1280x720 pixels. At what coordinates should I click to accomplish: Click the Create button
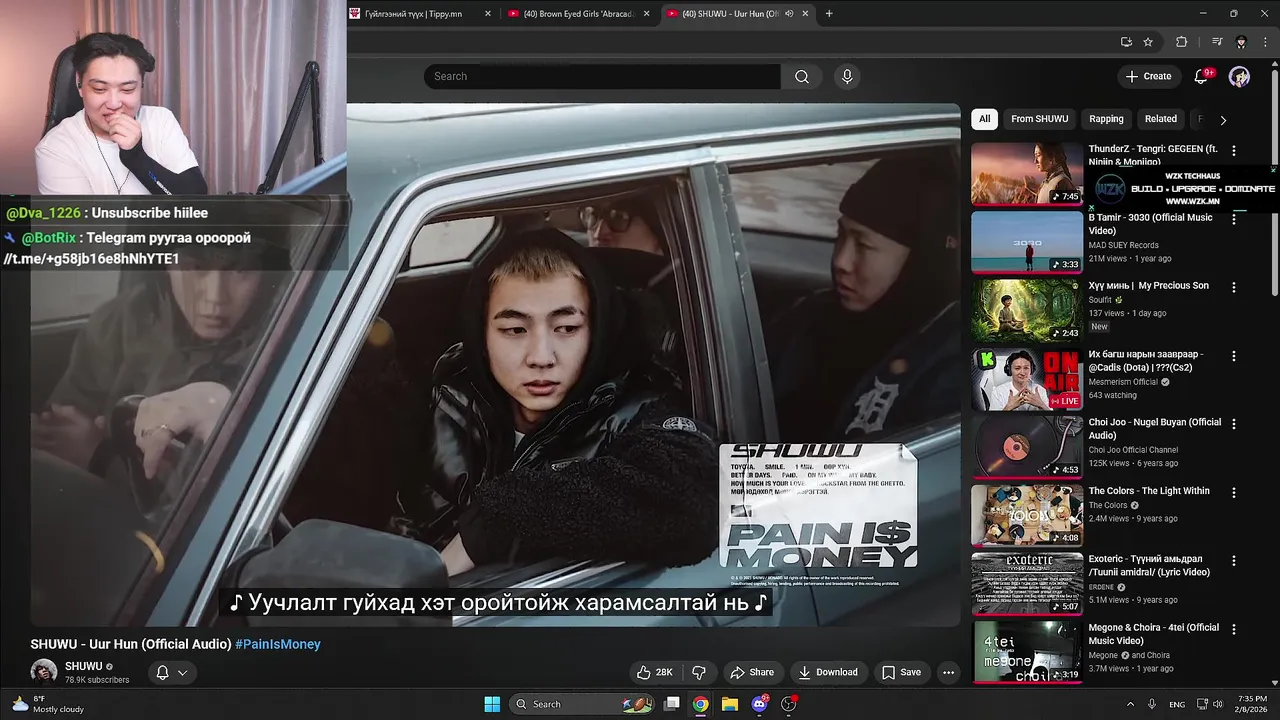coord(1148,77)
